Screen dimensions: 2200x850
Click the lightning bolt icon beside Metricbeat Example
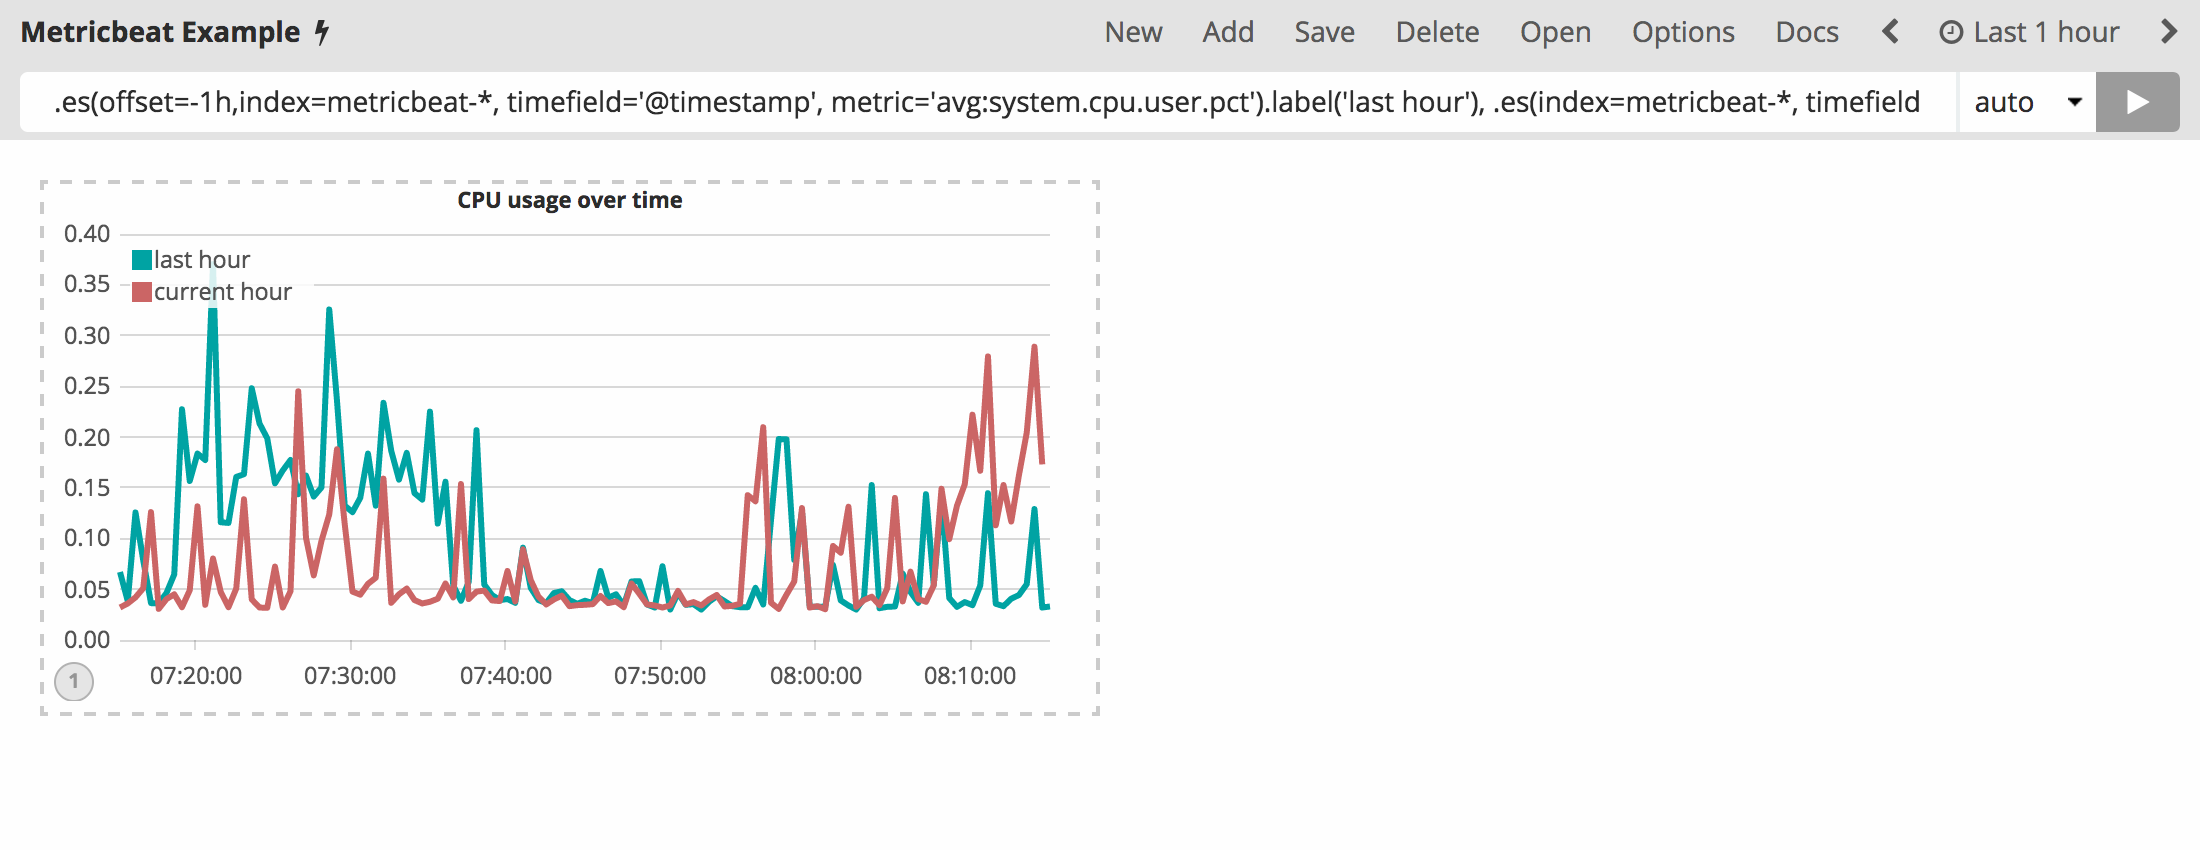pos(322,32)
